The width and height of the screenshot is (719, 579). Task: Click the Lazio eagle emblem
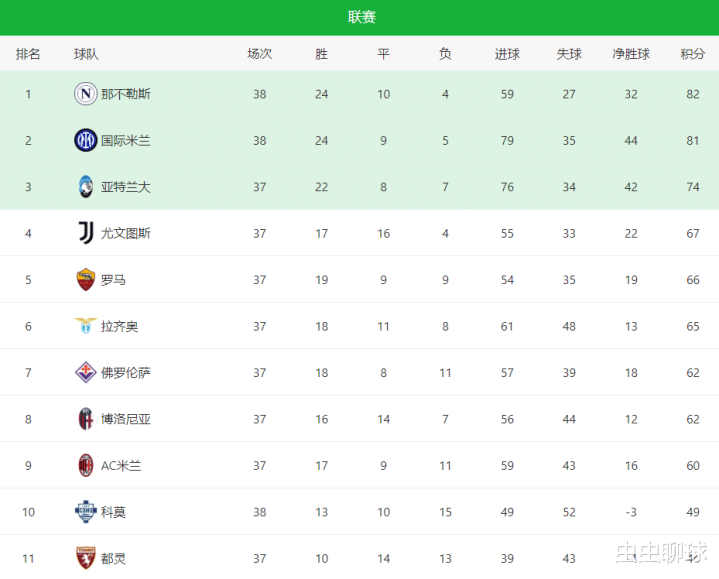(x=86, y=326)
